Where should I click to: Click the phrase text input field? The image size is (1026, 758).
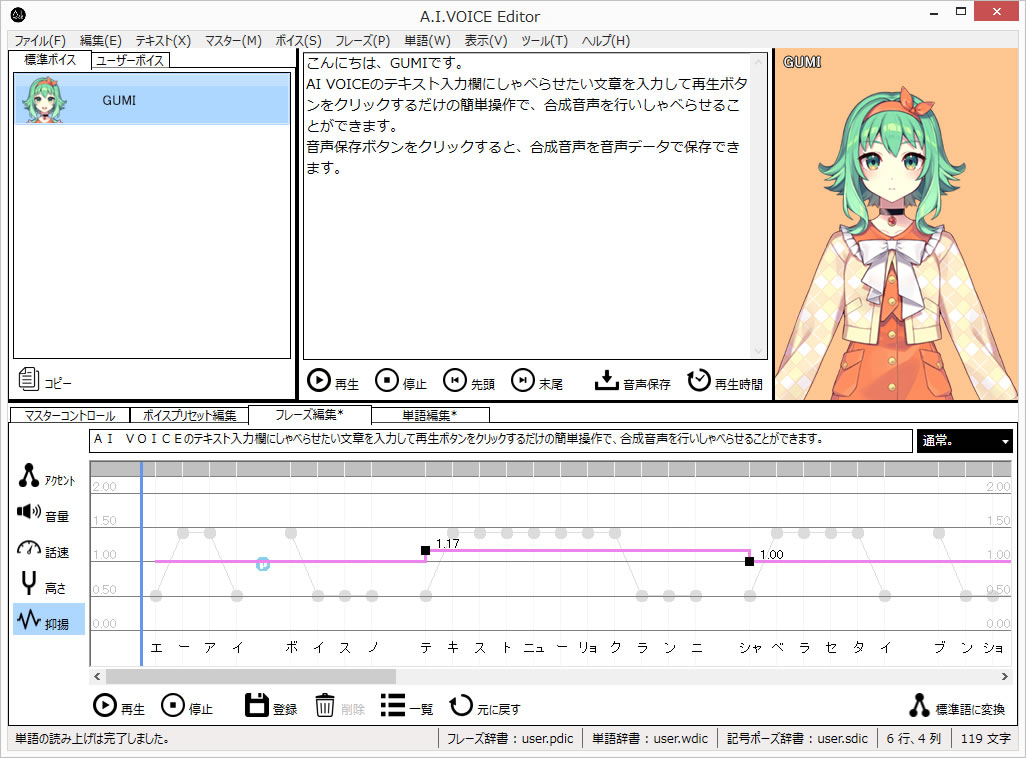click(501, 441)
